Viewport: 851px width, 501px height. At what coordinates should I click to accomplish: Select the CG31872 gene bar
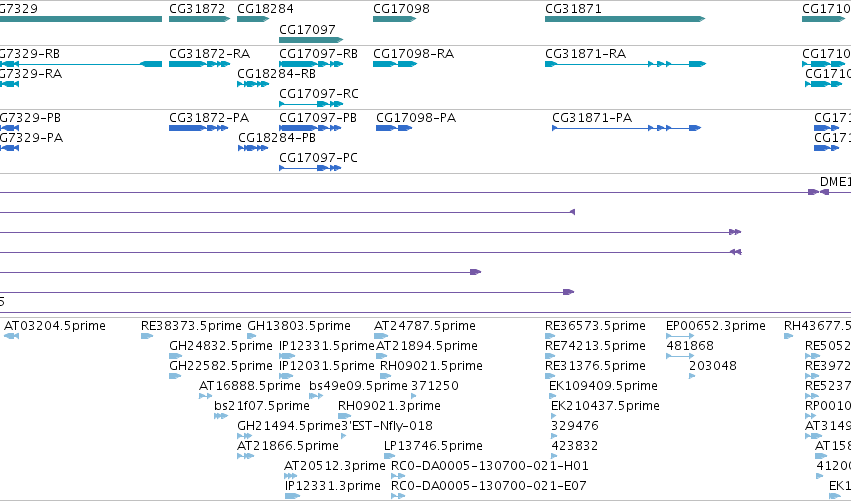[x=199, y=19]
